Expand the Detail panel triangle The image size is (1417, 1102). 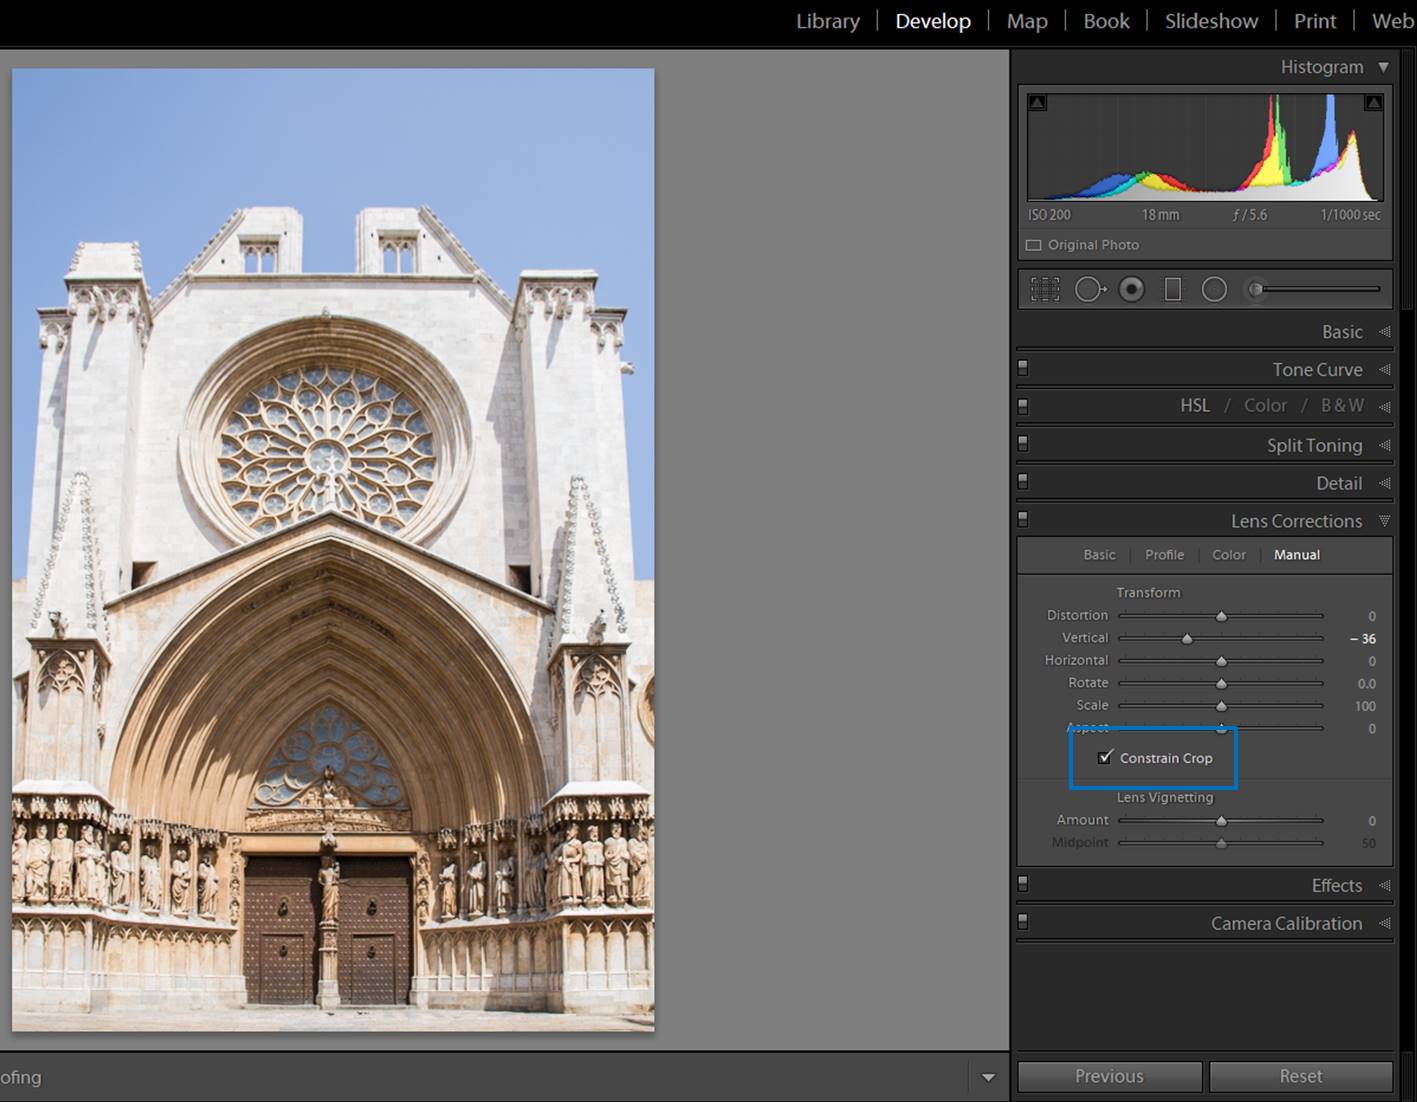[x=1385, y=483]
